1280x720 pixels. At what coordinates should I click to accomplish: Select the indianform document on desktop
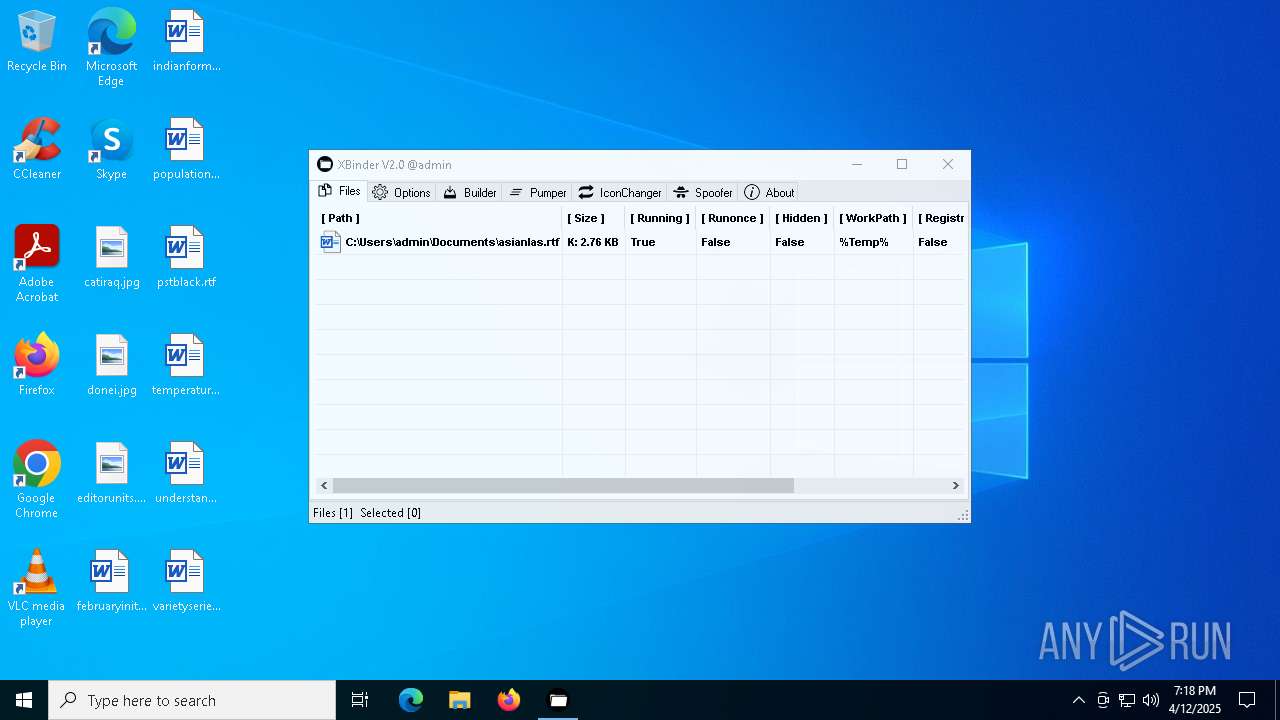point(186,42)
